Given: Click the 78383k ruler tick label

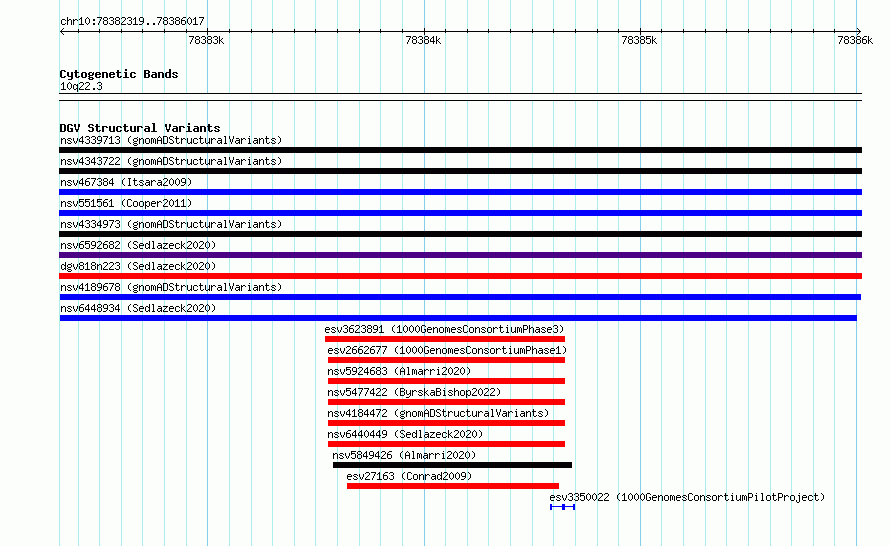Looking at the screenshot, I should [x=206, y=40].
